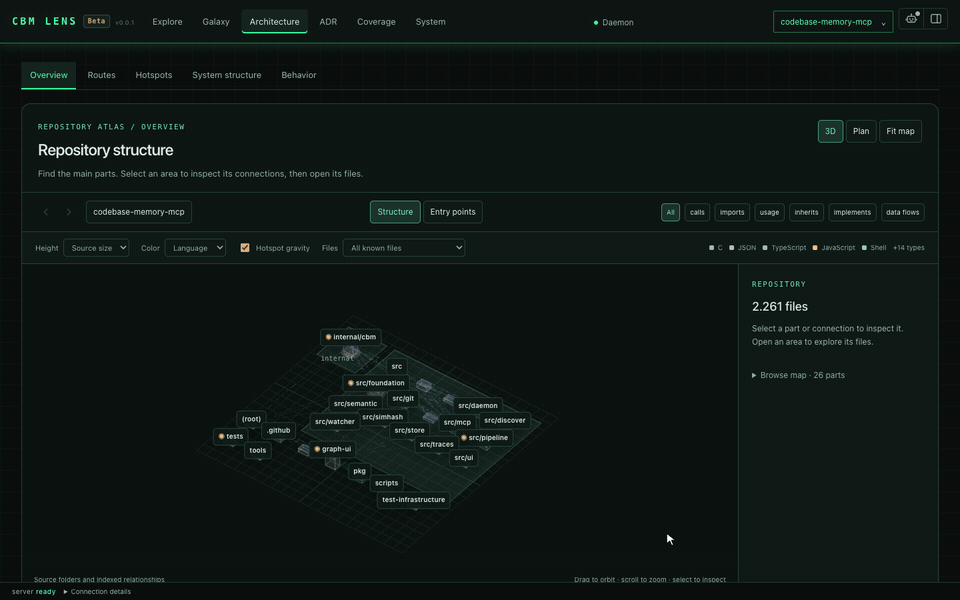
Task: Open the Coverage top menu
Action: [376, 21]
